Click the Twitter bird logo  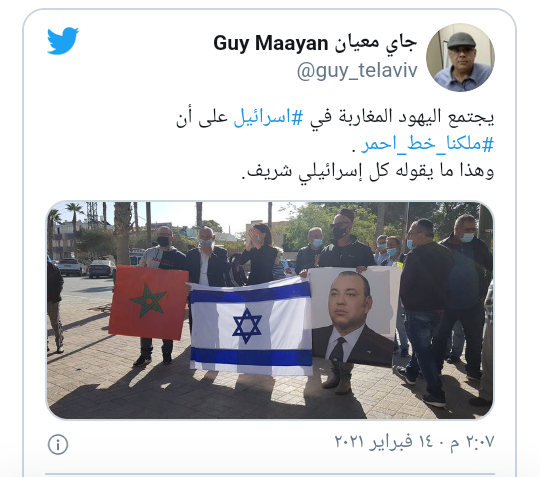(63, 41)
